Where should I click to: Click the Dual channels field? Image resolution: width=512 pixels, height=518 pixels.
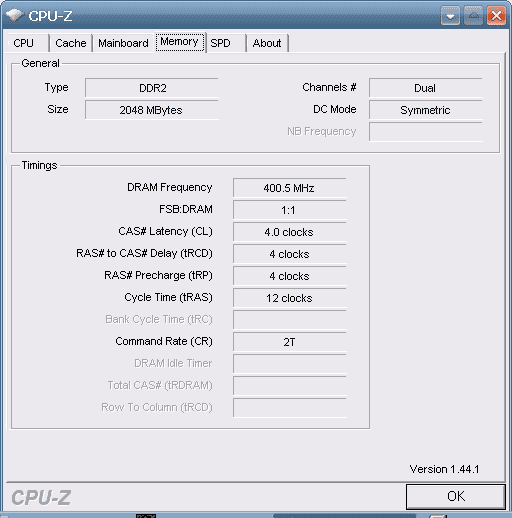[426, 88]
